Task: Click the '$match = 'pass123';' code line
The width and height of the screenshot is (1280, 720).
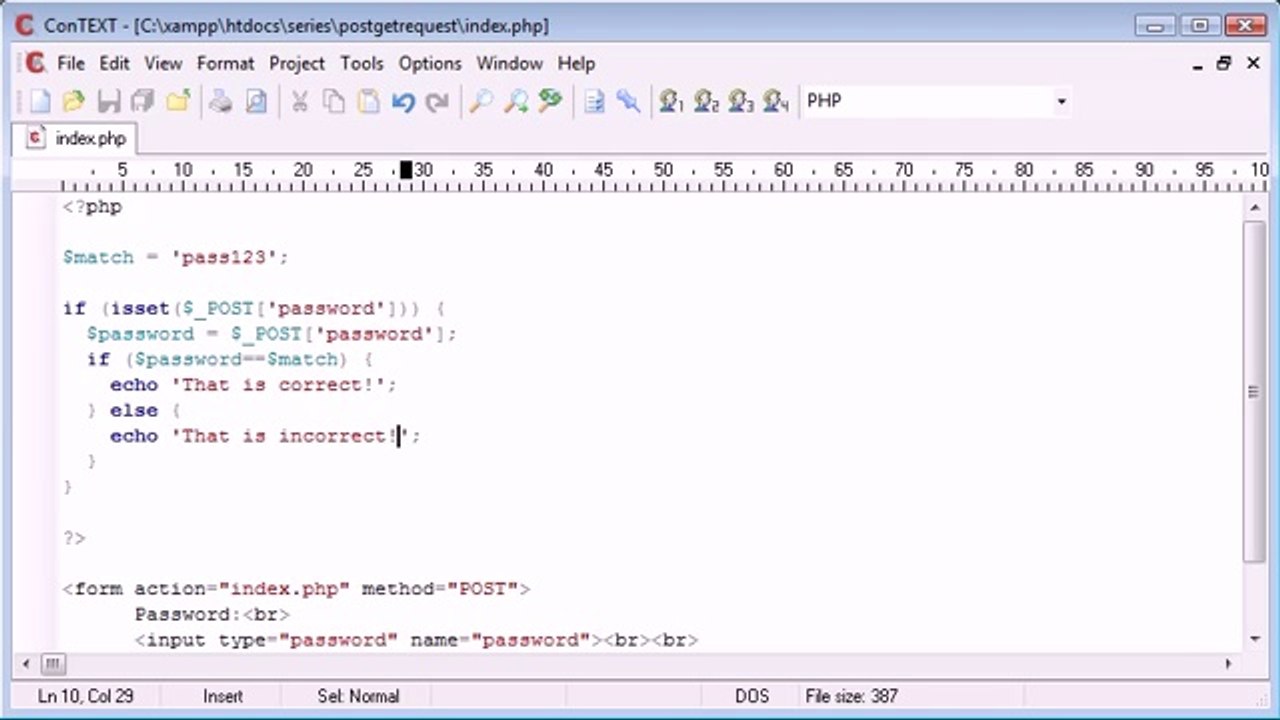Action: click(175, 257)
